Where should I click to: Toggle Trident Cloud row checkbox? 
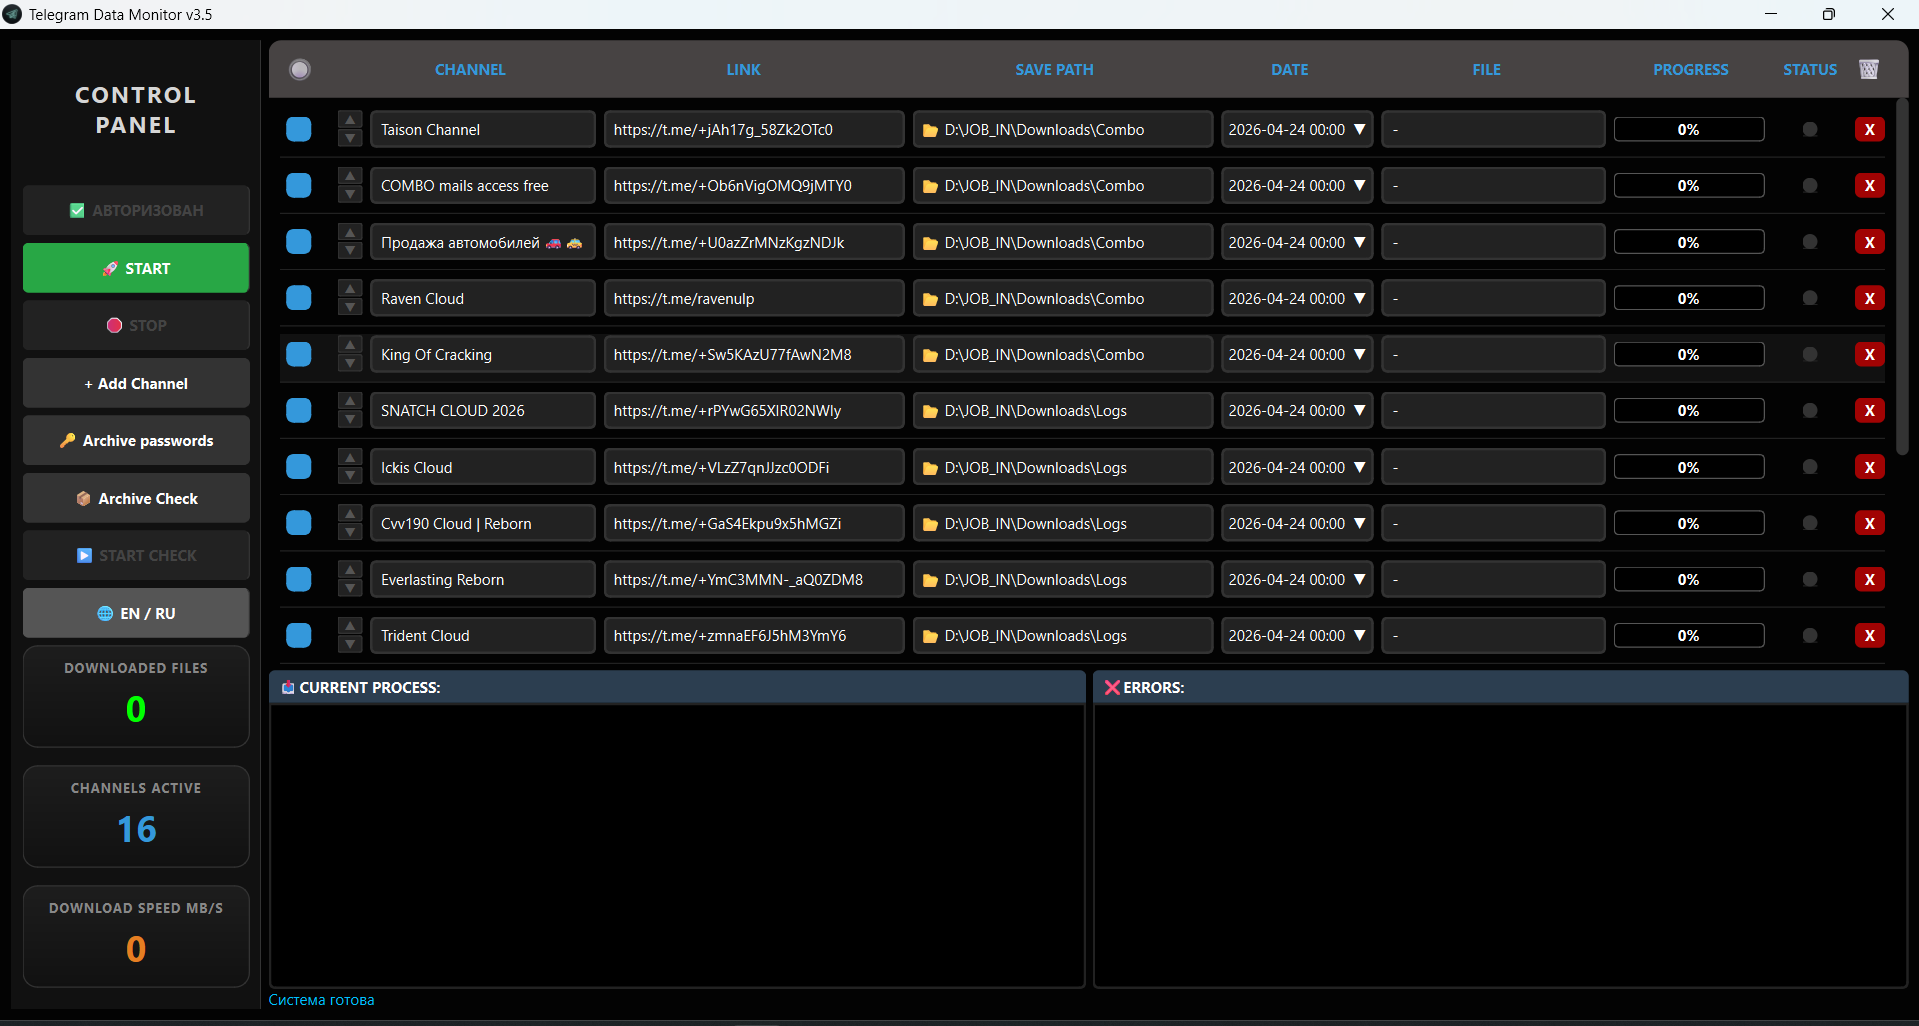click(298, 635)
